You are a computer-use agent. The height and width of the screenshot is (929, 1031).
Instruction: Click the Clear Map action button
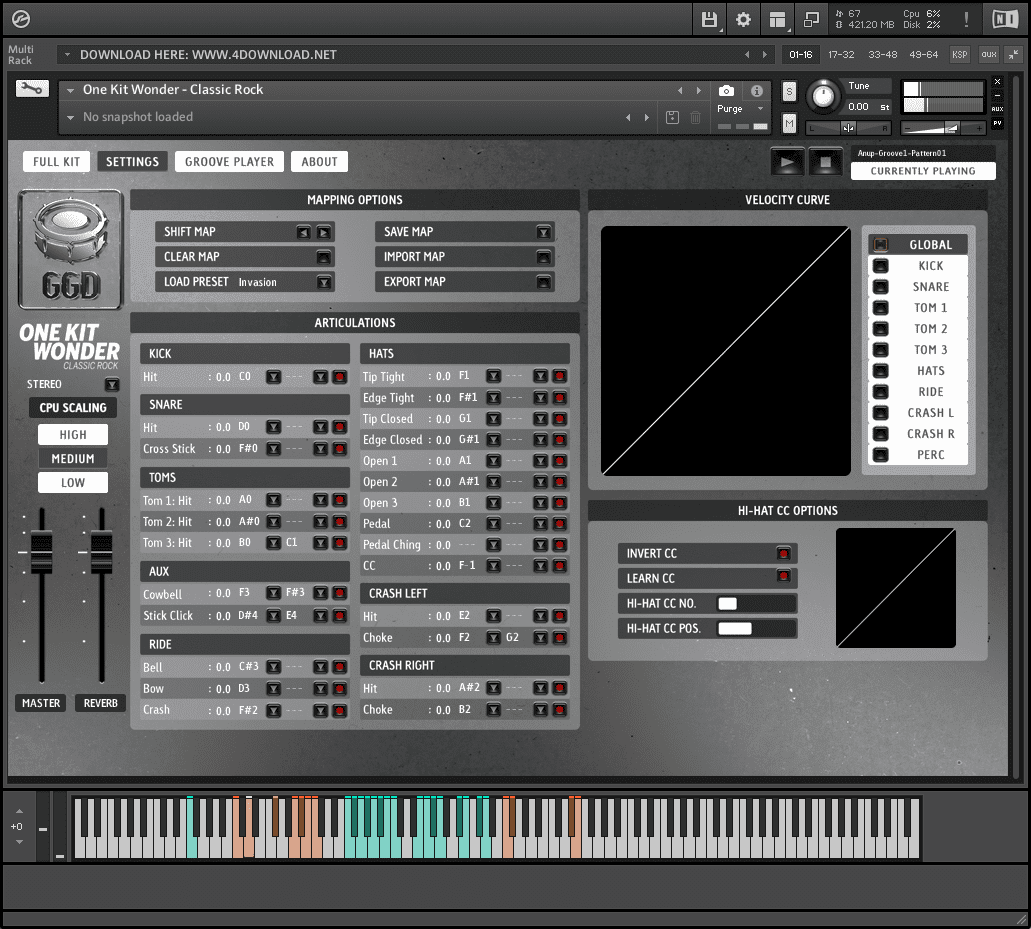click(x=324, y=257)
